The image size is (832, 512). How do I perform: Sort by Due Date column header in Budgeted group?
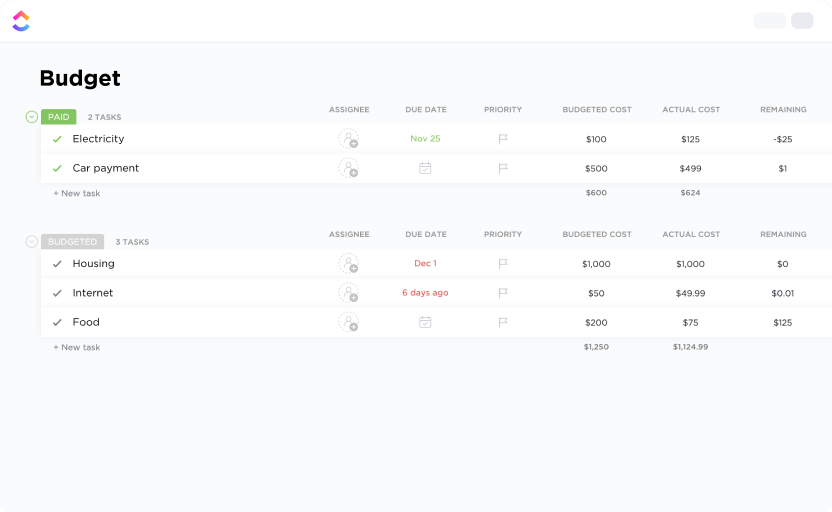[425, 235]
